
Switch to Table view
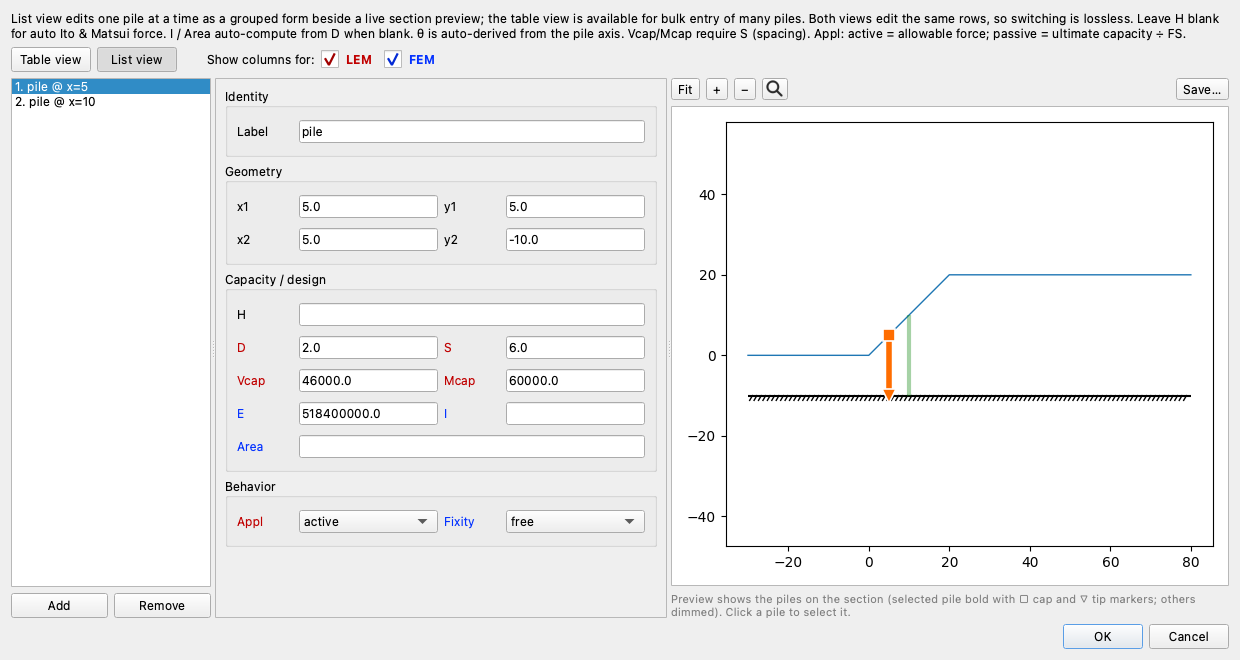click(x=50, y=60)
